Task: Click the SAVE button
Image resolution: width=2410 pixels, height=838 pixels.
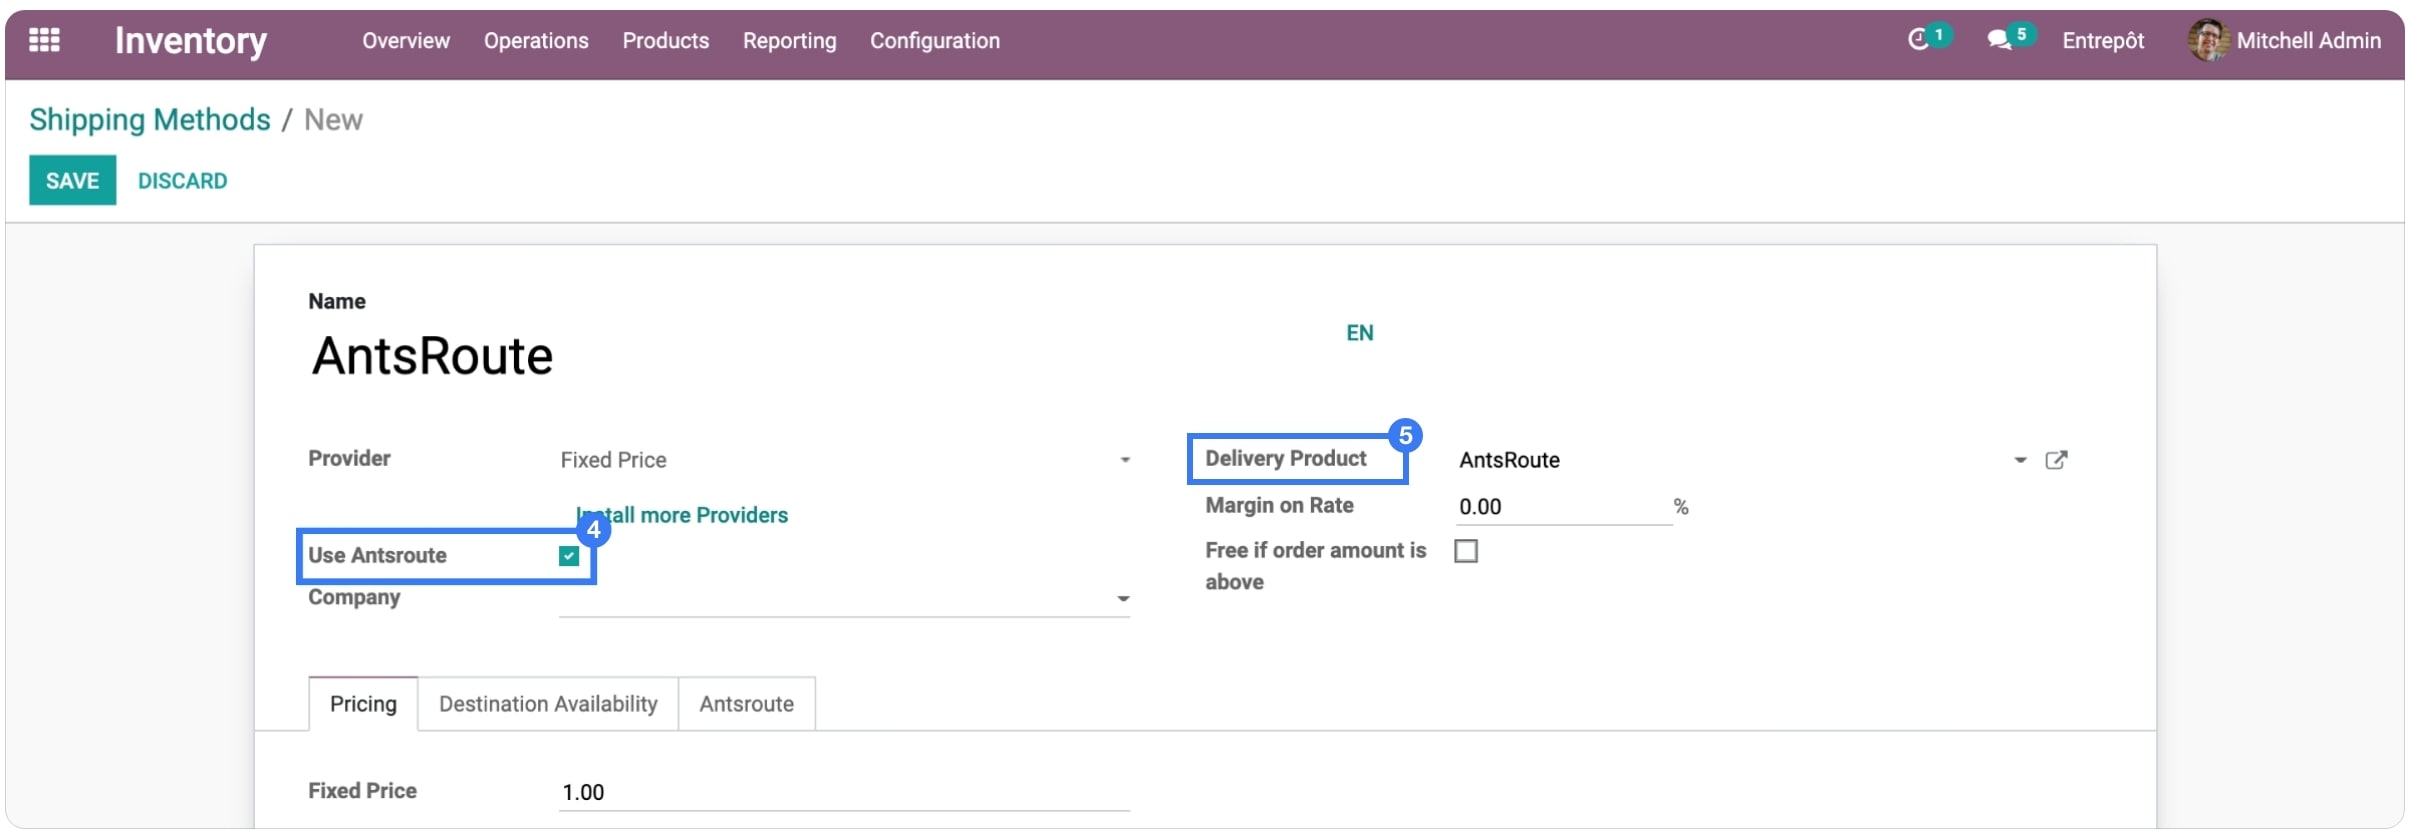Action: pos(72,180)
